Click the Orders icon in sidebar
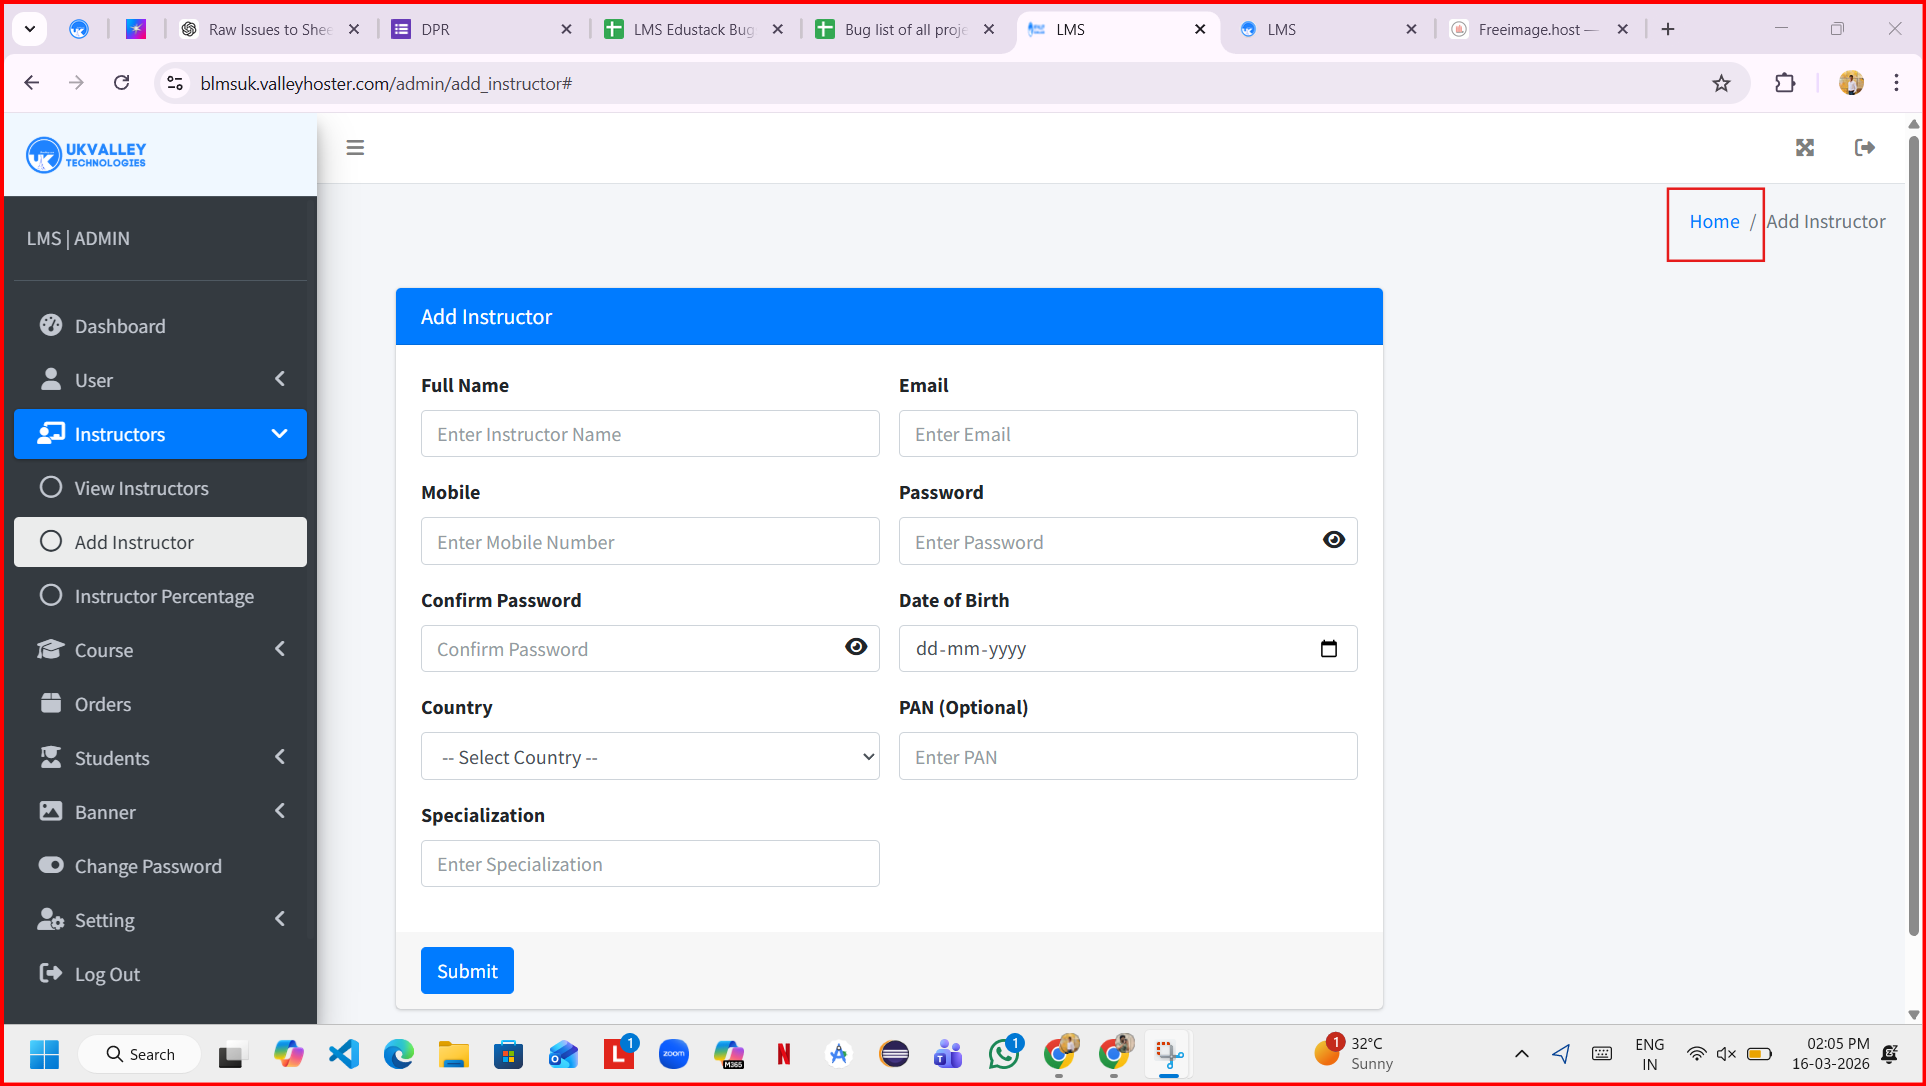The width and height of the screenshot is (1926, 1086). tap(51, 703)
